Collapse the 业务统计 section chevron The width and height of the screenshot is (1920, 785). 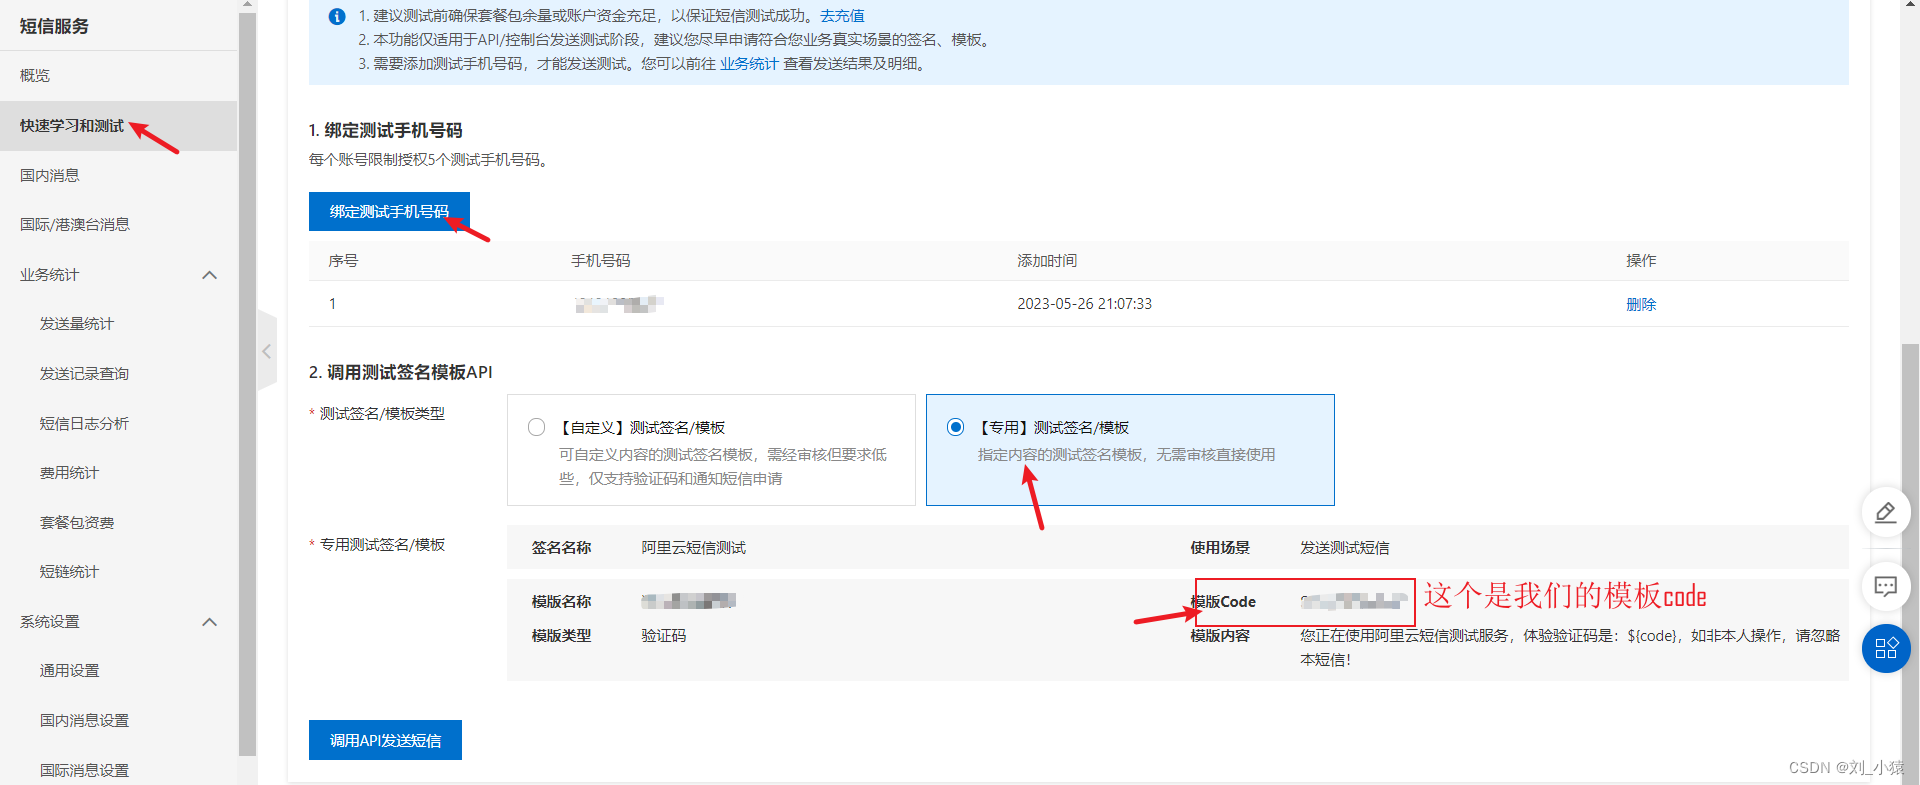209,275
